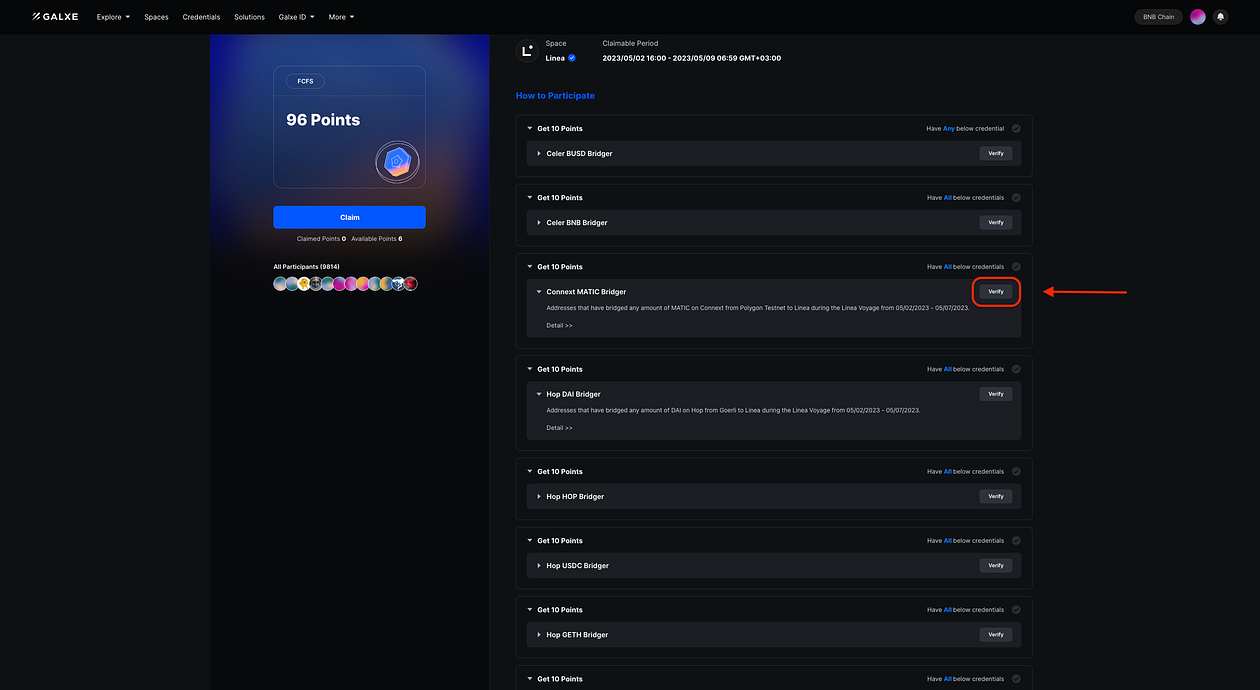Open Credentials in the top navigation
The height and width of the screenshot is (690, 1260).
[x=201, y=17]
